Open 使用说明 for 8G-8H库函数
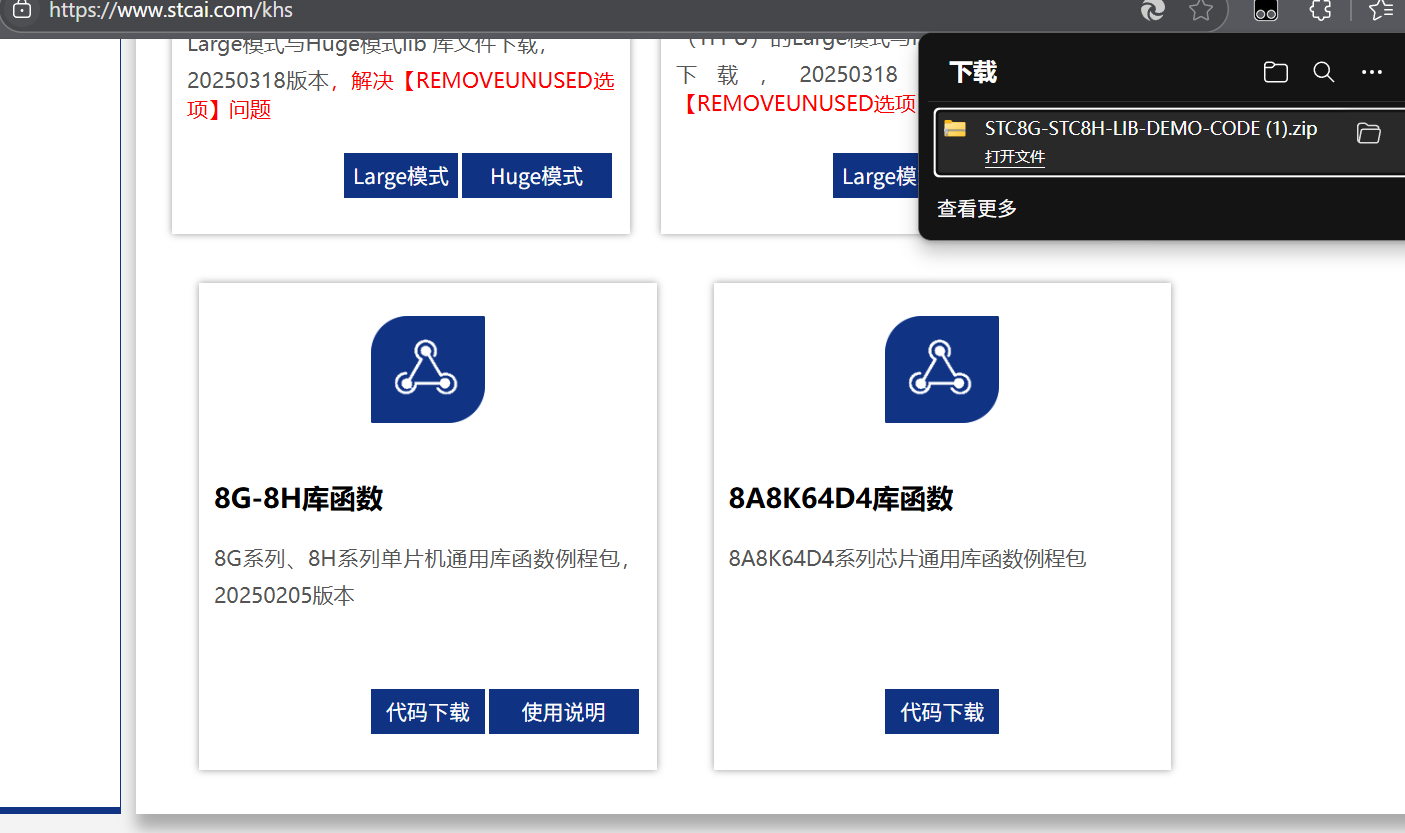1405x833 pixels. click(x=564, y=712)
